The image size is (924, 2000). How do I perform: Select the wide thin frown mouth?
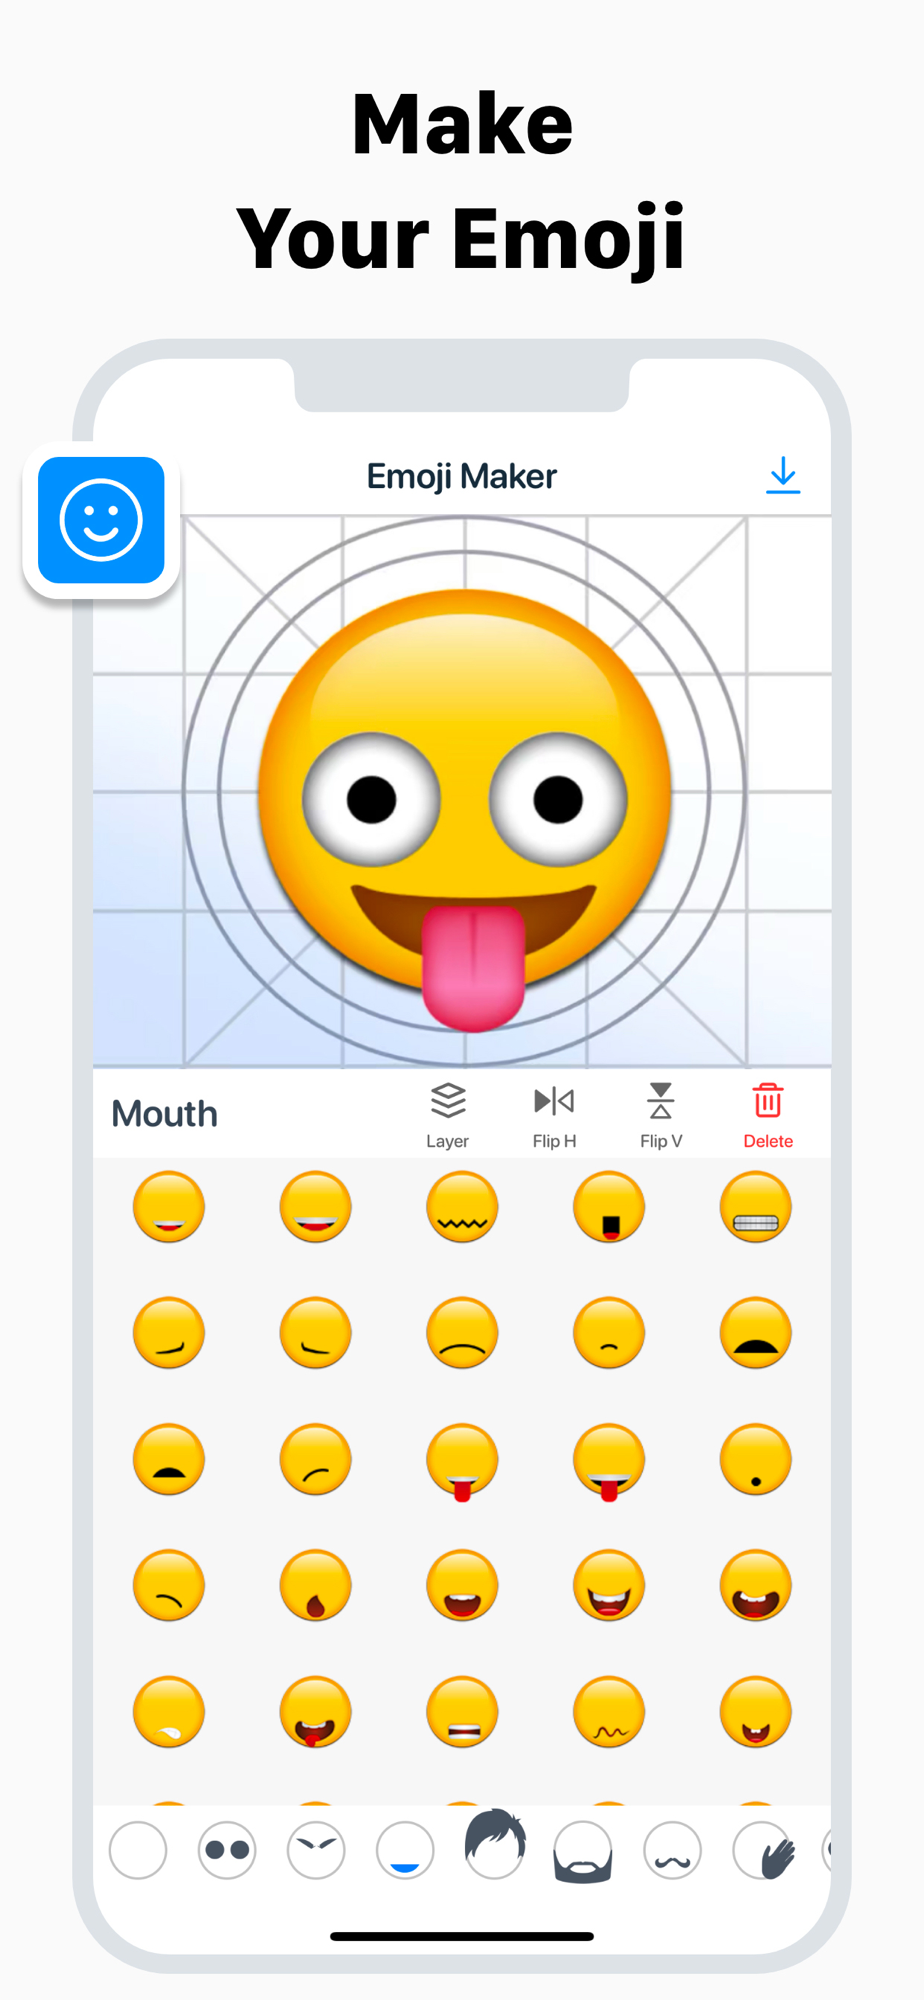462,1333
